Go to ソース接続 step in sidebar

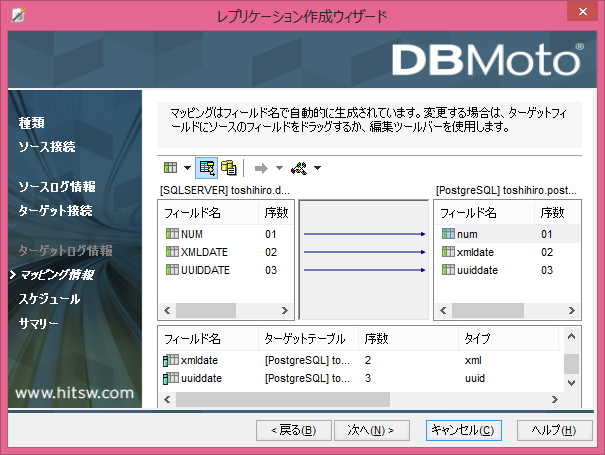pos(47,147)
